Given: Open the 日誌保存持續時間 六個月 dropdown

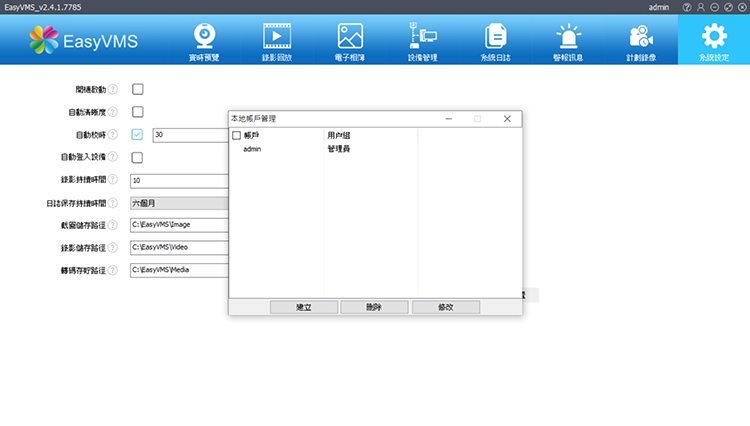Looking at the screenshot, I should [x=180, y=203].
